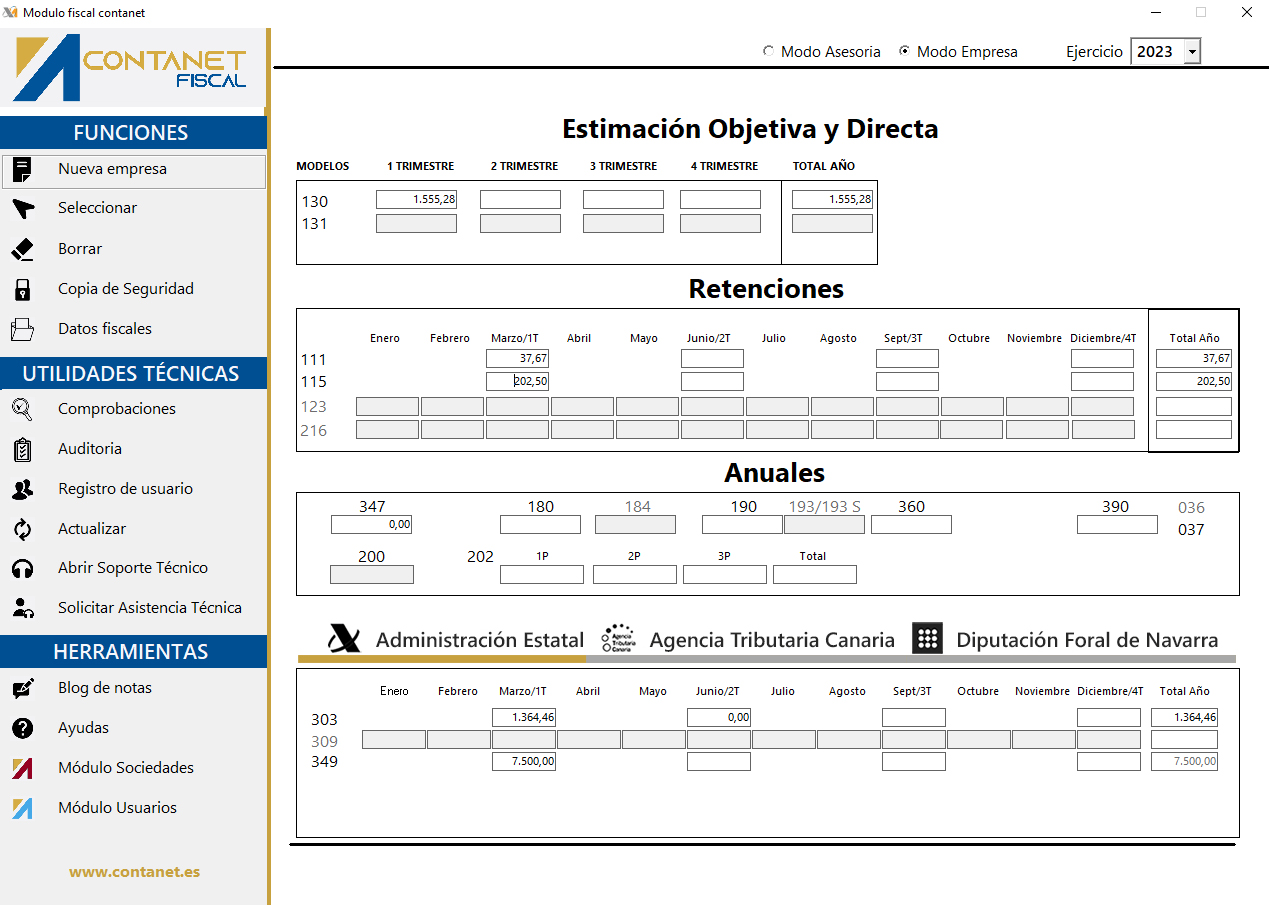Click the model 349 row label
This screenshot has height=905, width=1269.
[325, 762]
